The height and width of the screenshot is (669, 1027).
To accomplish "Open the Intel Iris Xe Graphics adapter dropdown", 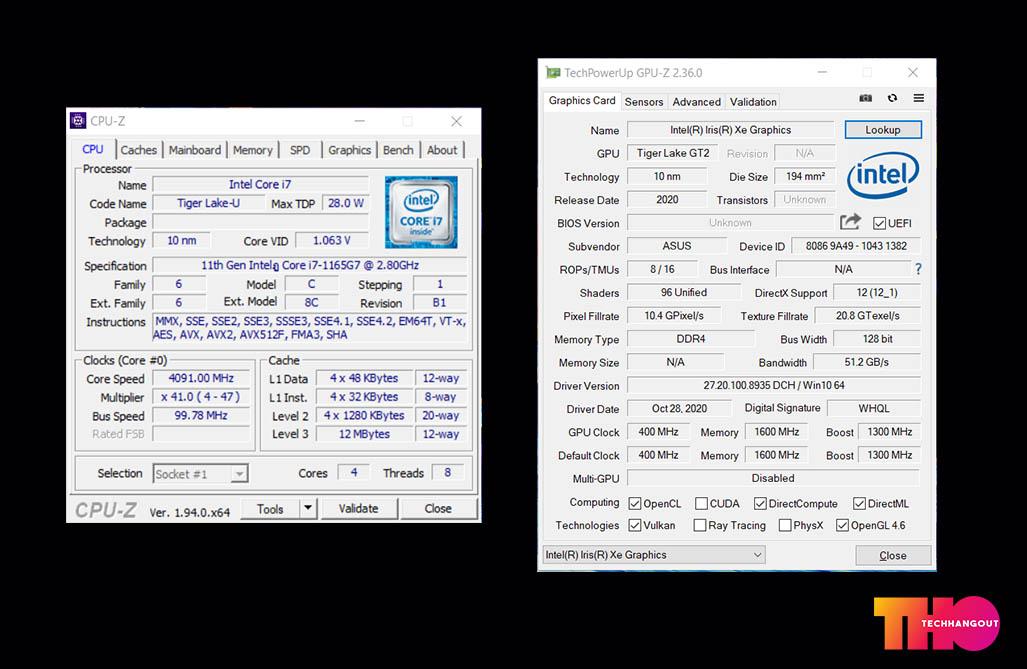I will pyautogui.click(x=654, y=555).
